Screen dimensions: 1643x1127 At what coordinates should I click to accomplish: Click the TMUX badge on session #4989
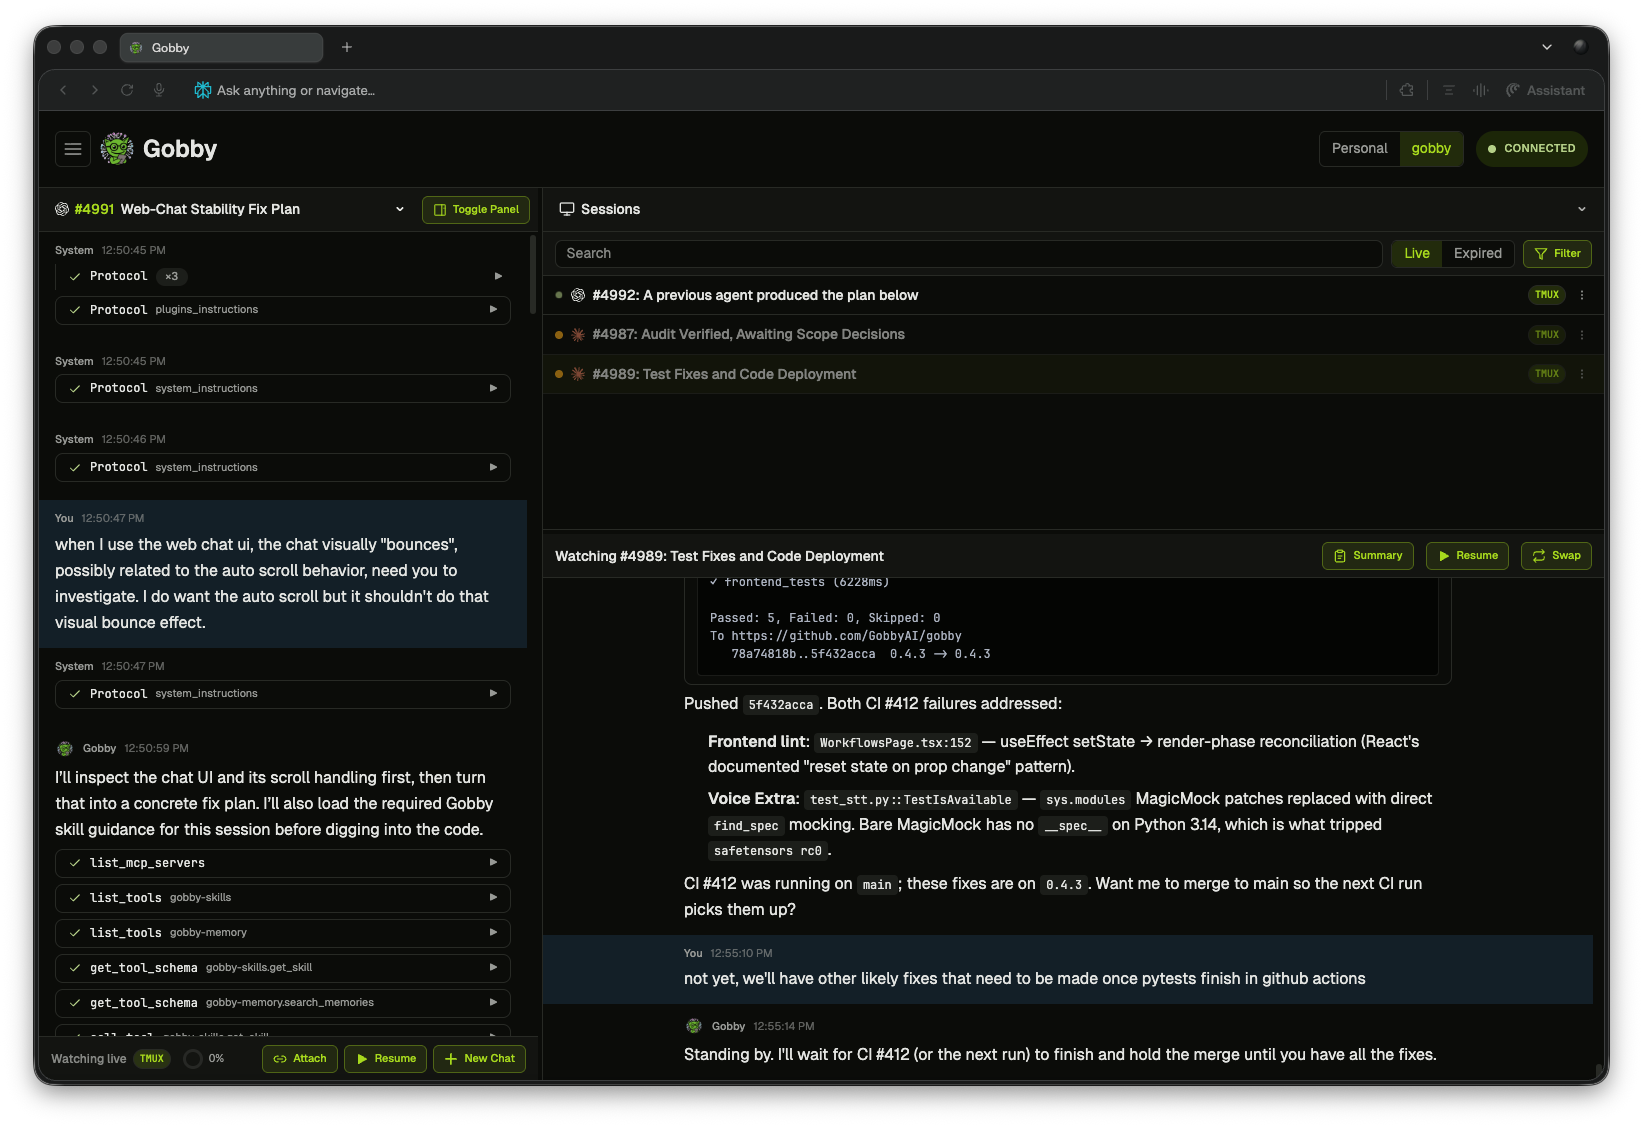[1547, 374]
